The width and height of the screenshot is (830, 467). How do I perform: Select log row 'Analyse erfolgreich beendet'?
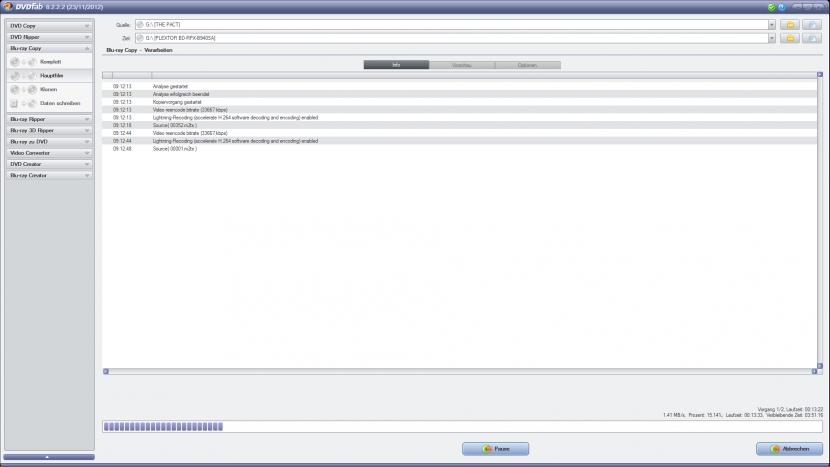pyautogui.click(x=459, y=94)
